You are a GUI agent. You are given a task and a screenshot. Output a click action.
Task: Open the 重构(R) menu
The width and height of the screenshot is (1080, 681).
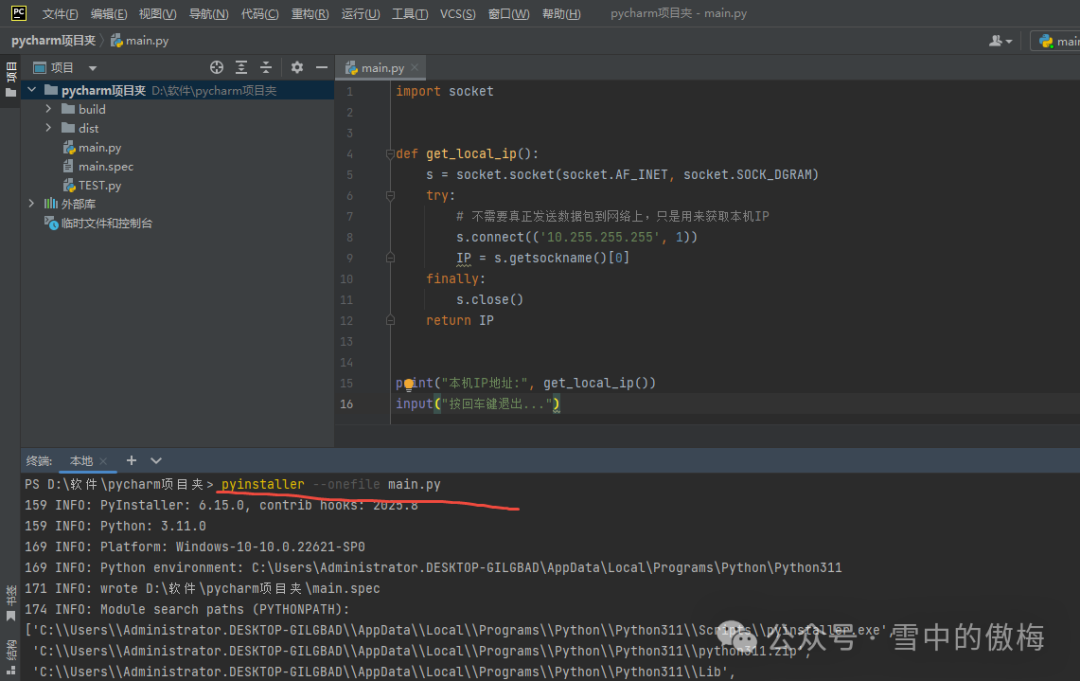tap(310, 14)
